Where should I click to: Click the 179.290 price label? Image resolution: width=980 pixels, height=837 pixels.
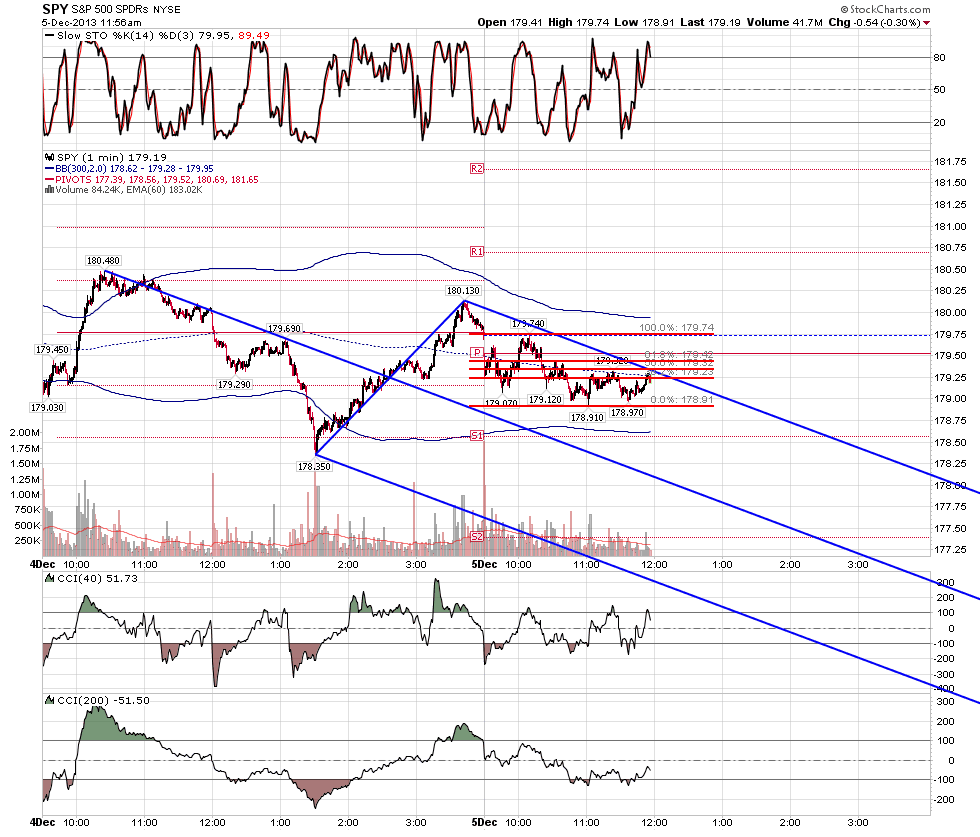tap(234, 384)
